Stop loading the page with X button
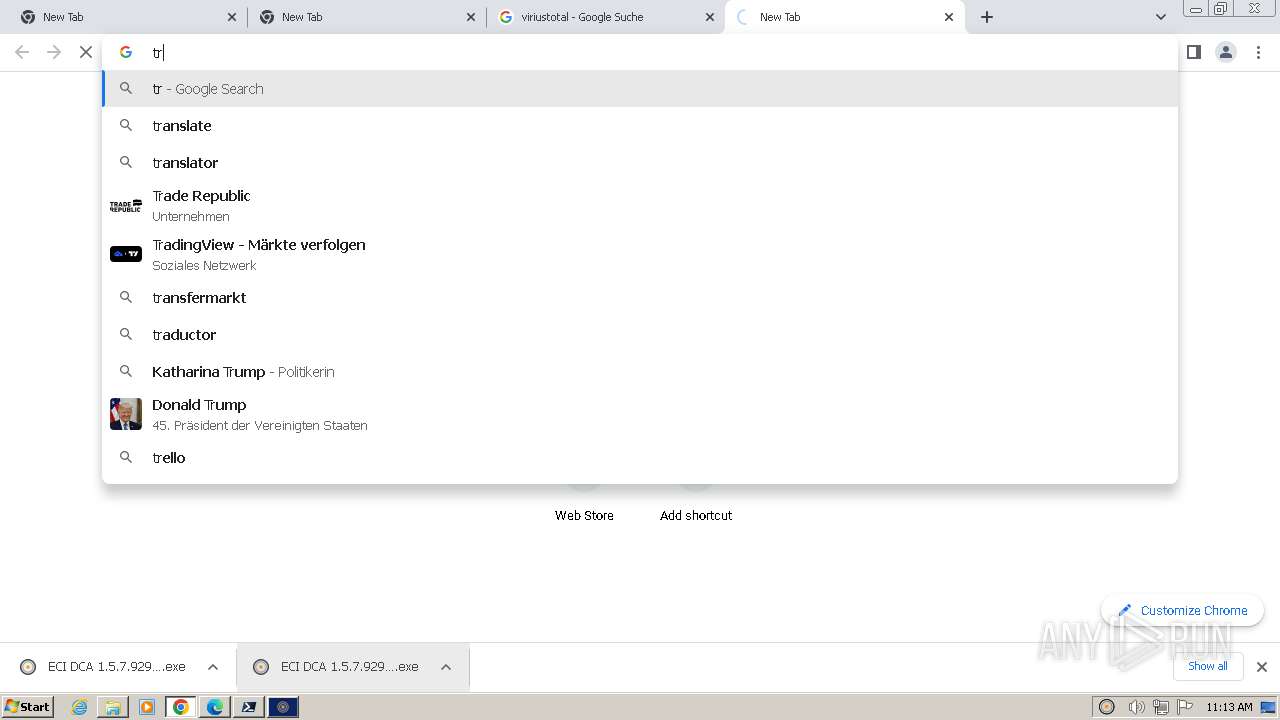 pos(86,52)
